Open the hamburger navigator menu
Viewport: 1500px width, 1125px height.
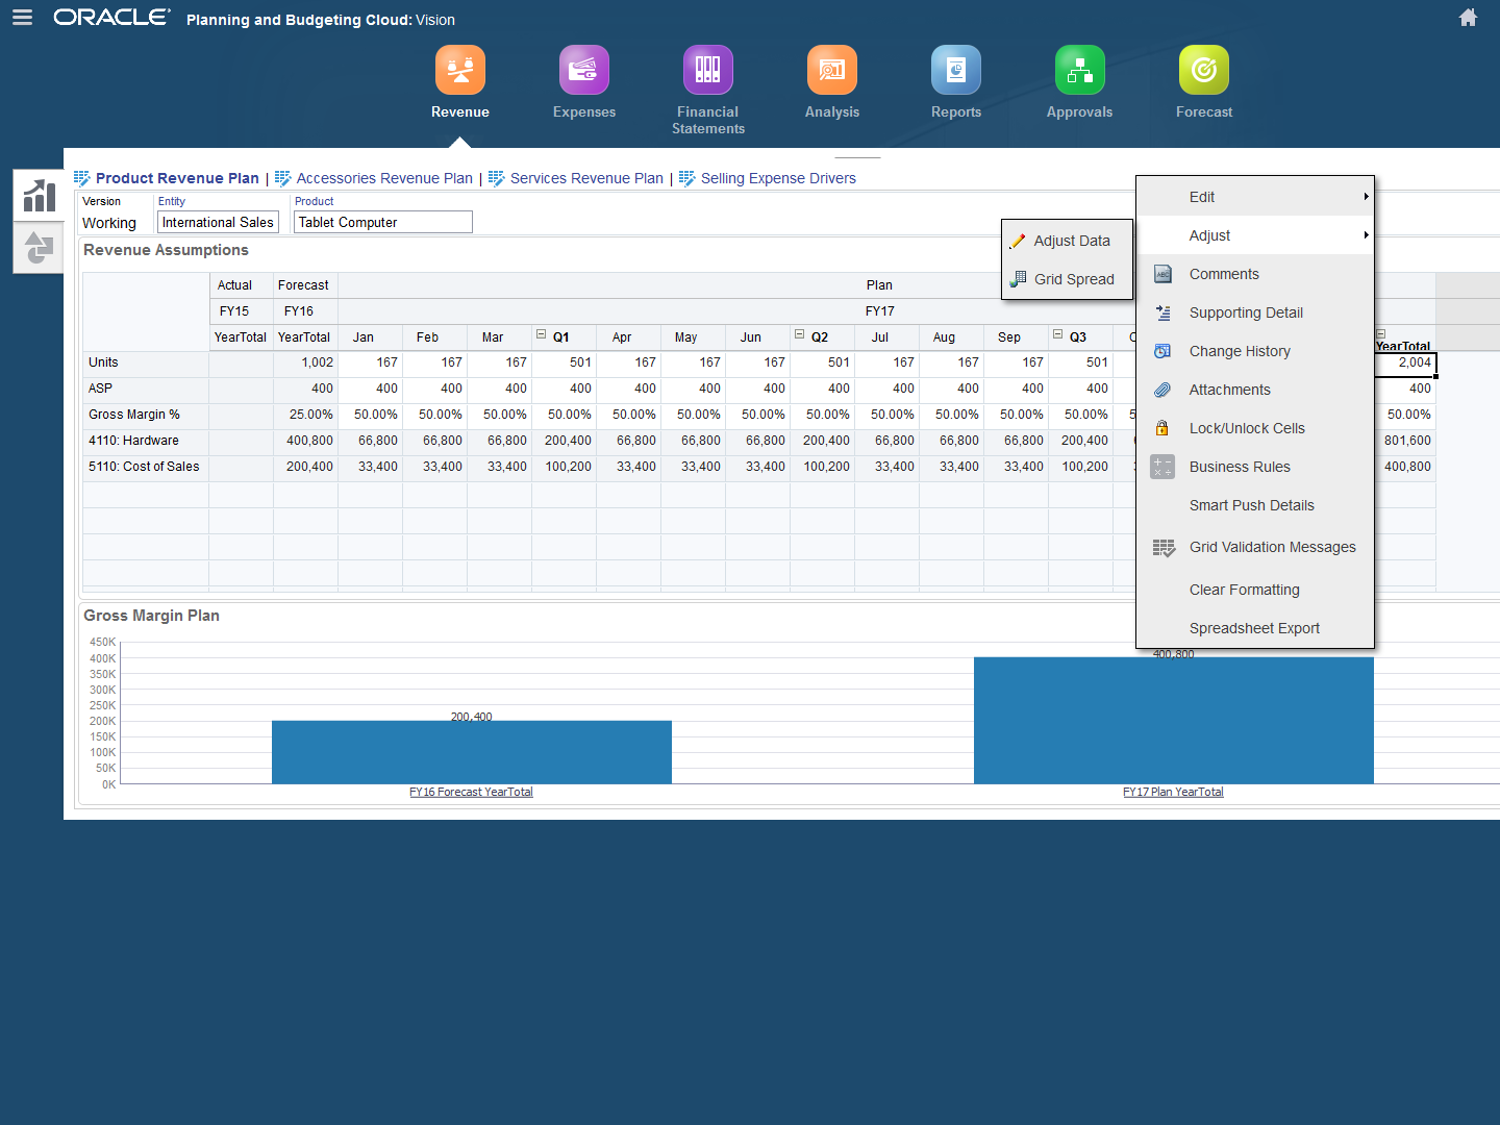22,18
